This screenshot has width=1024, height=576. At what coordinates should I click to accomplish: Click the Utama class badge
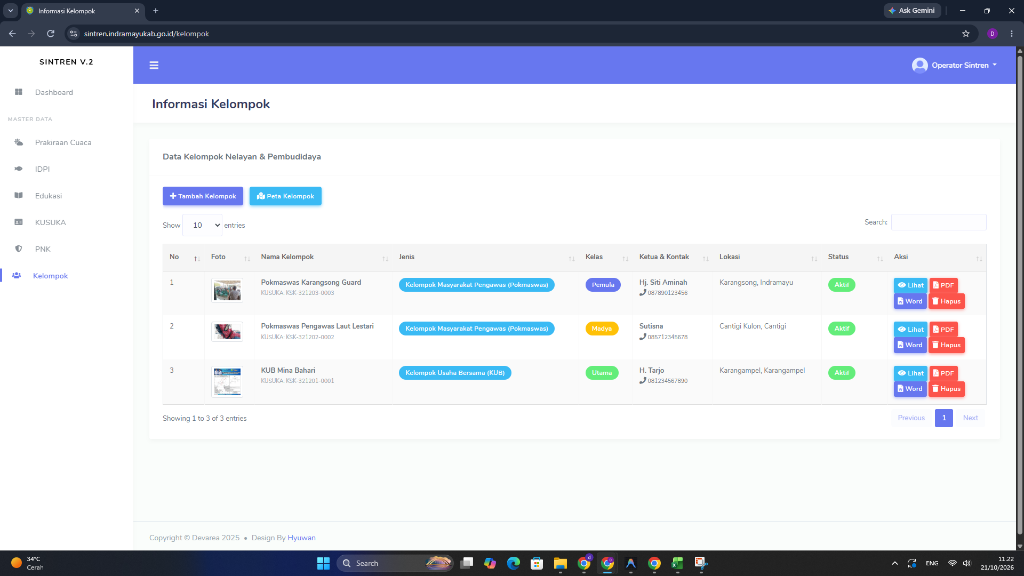click(601, 373)
